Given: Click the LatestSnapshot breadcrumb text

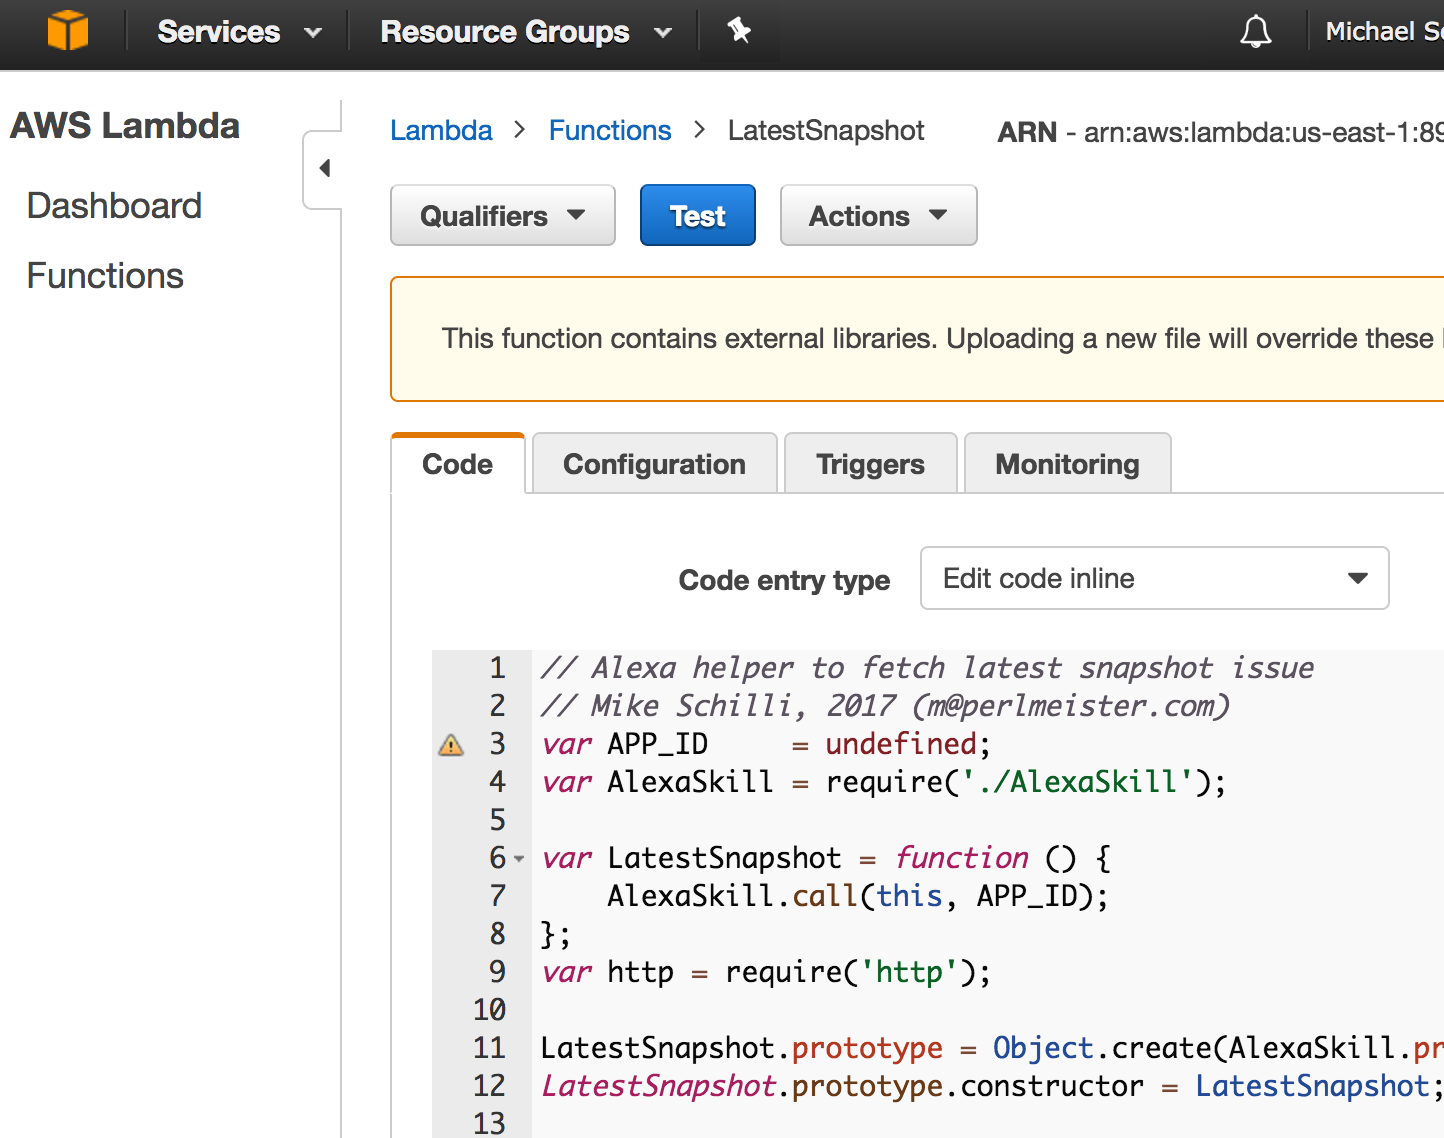Looking at the screenshot, I should point(826,131).
